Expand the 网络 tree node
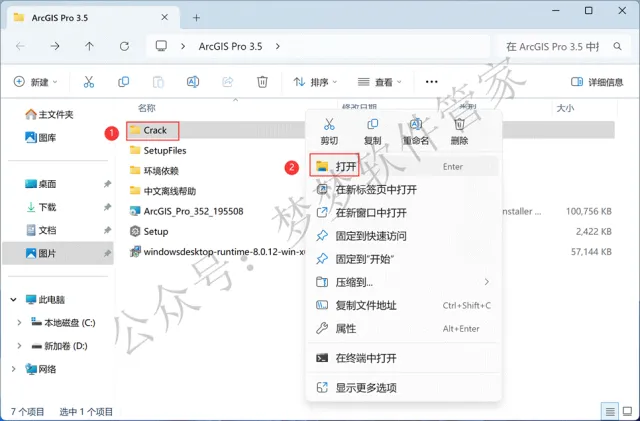640x421 pixels. click(x=13, y=369)
